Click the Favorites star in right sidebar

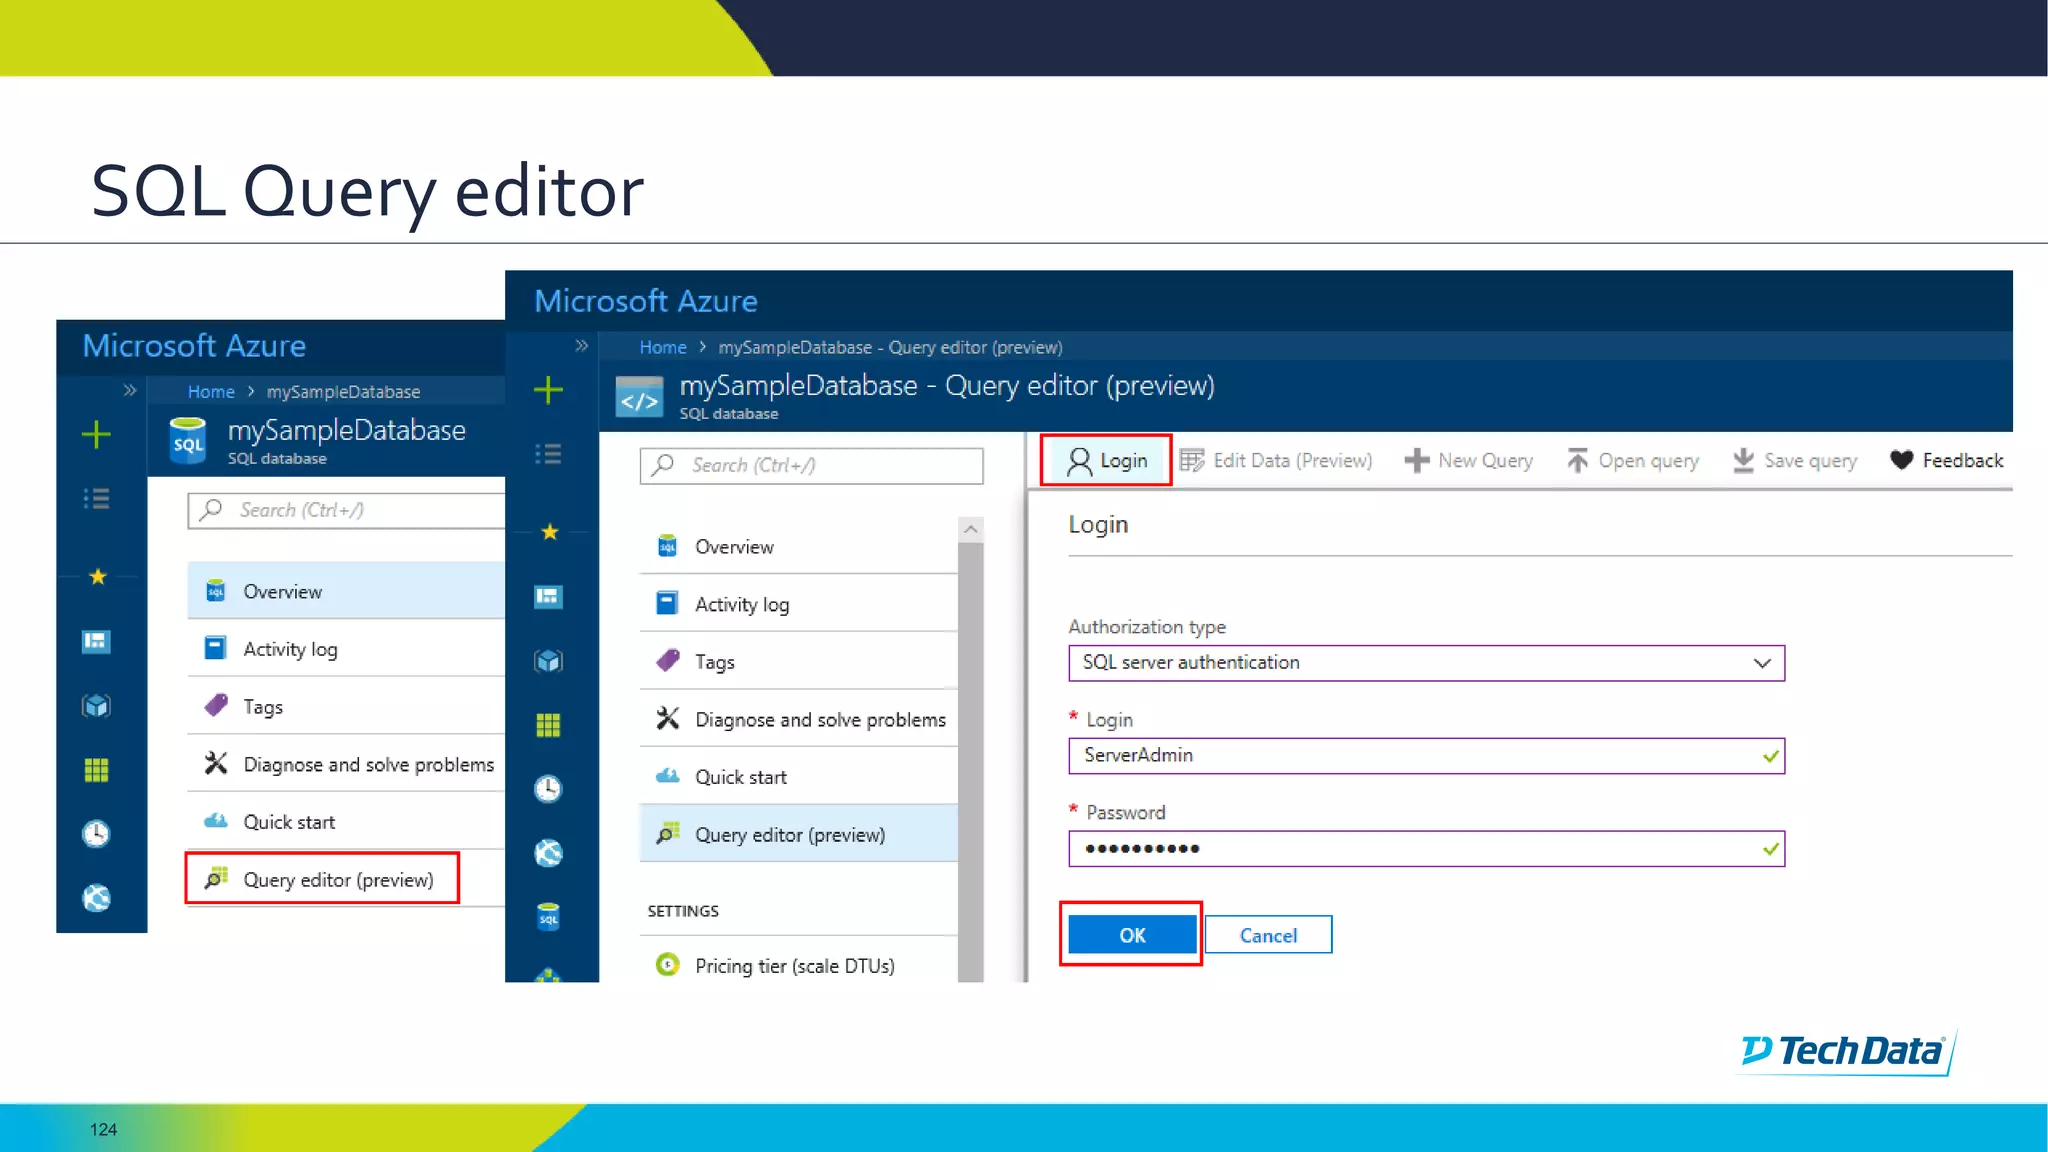pos(549,532)
